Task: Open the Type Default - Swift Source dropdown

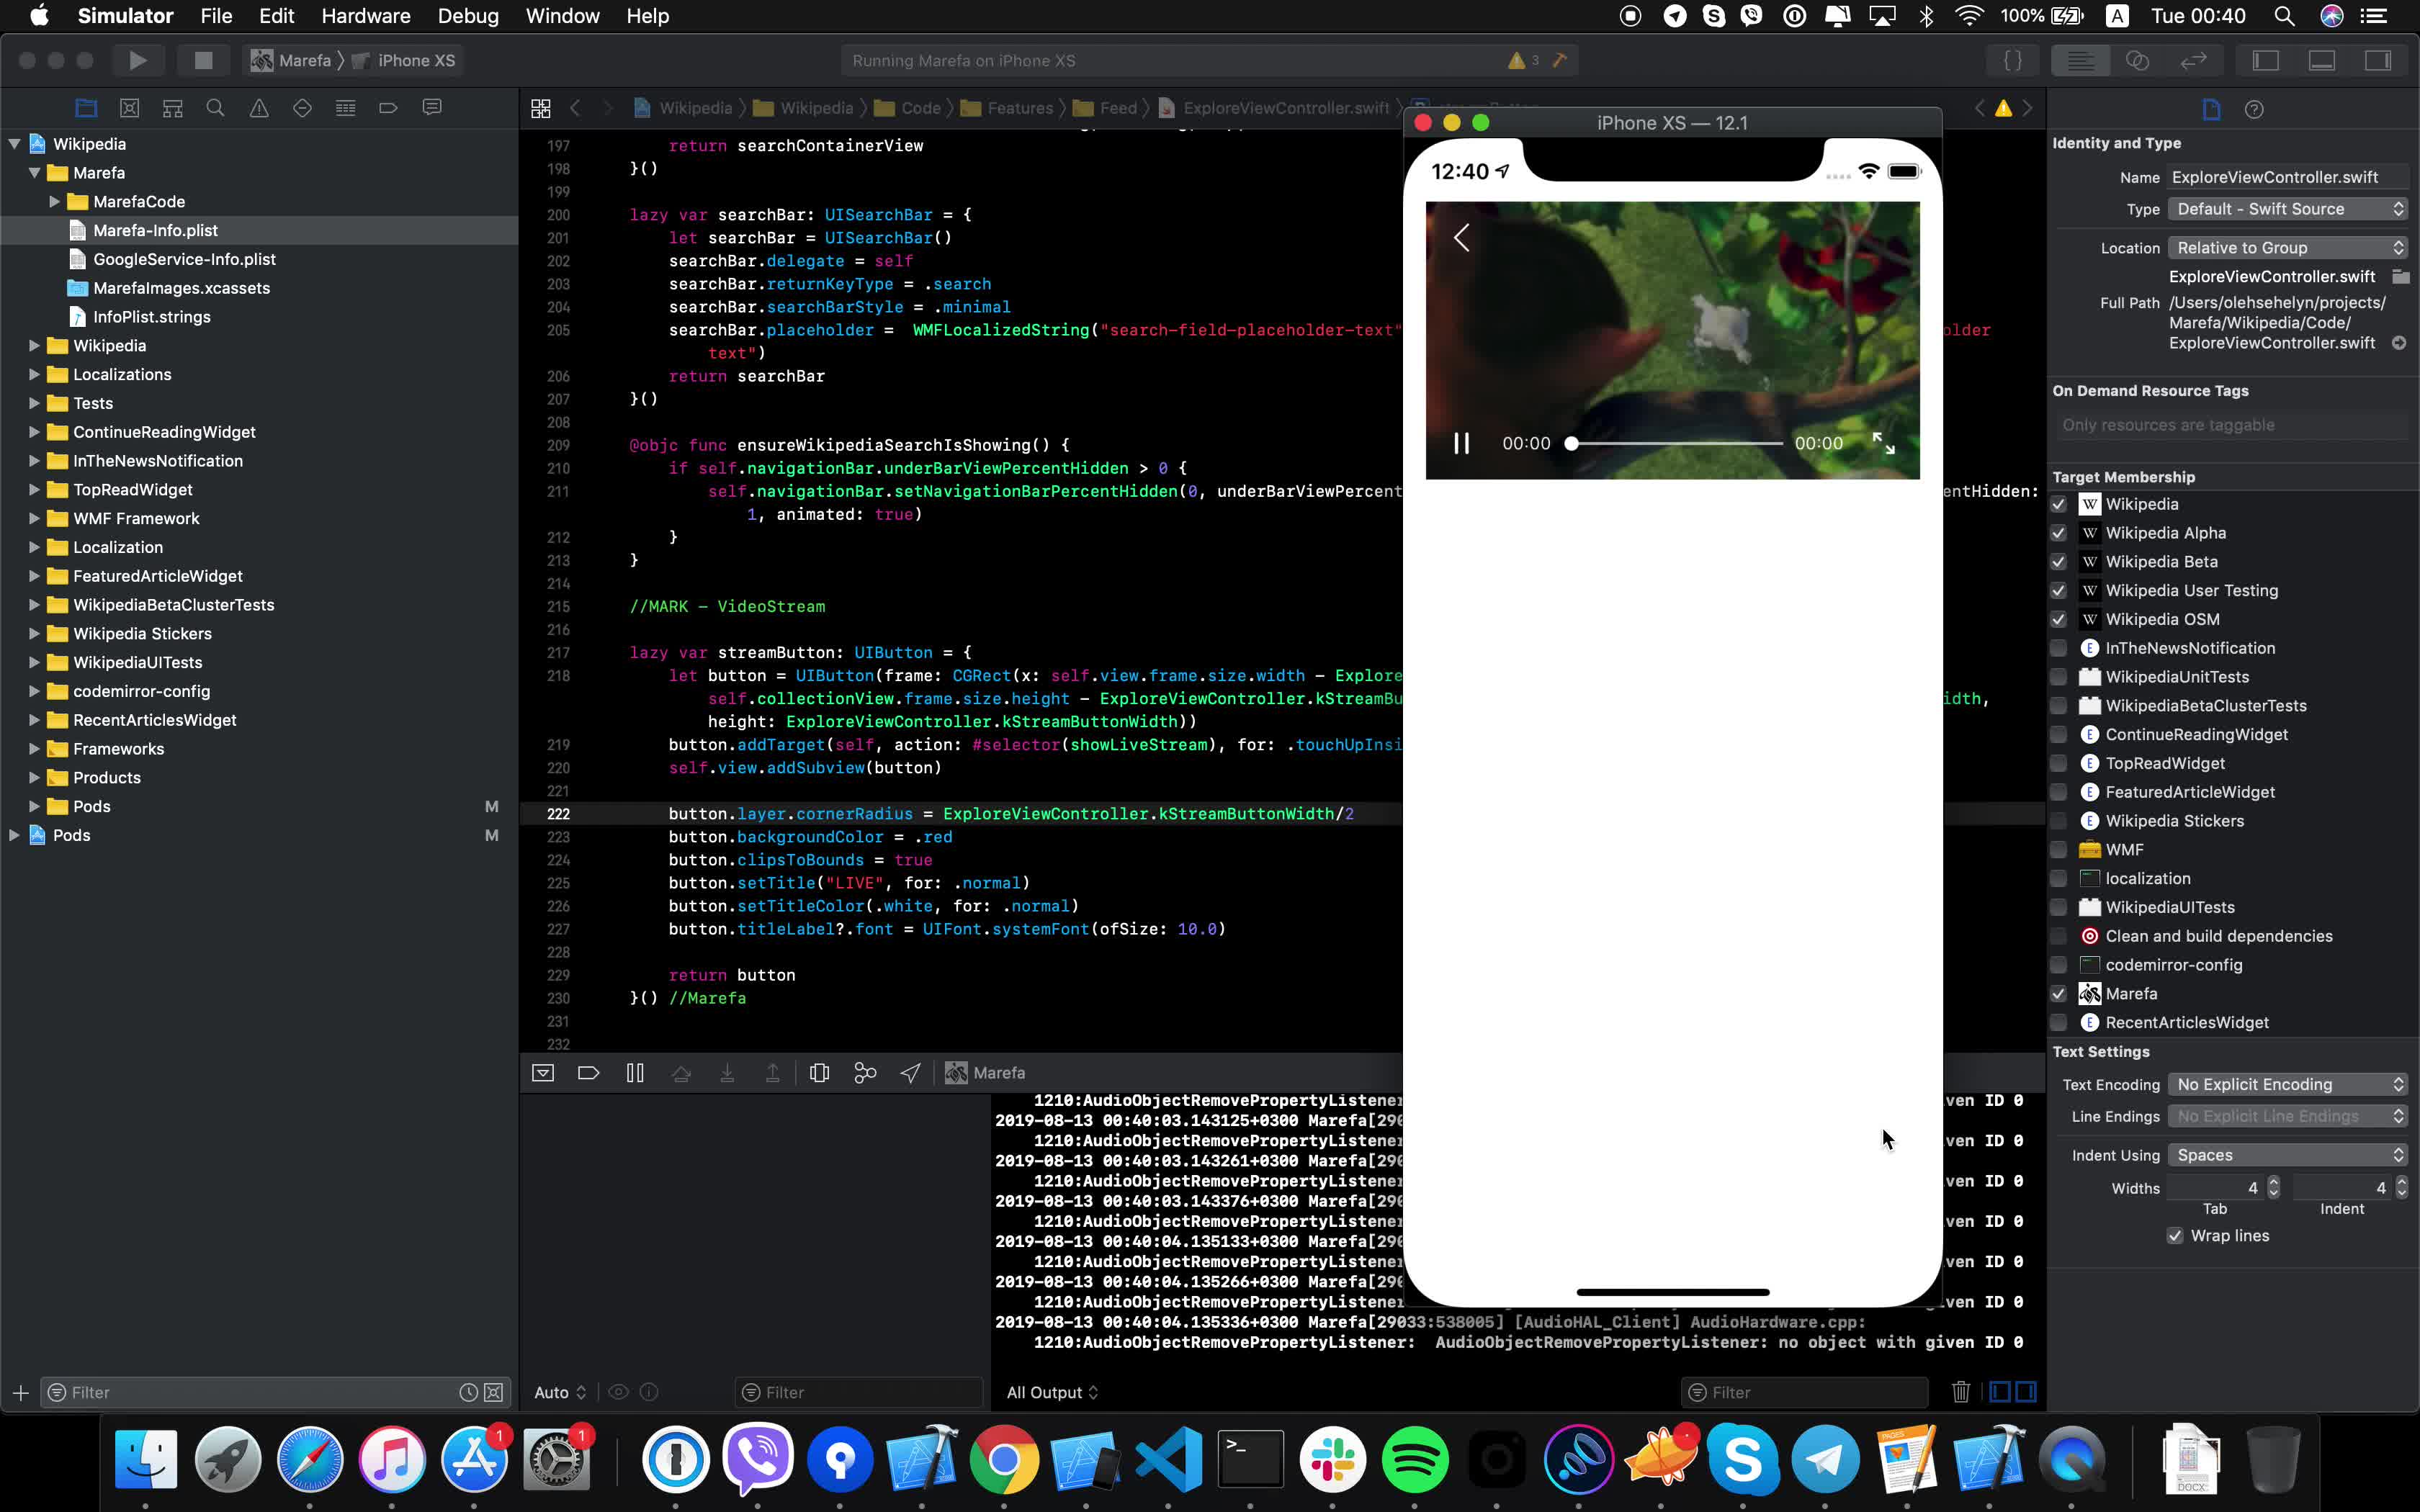Action: [x=2288, y=209]
